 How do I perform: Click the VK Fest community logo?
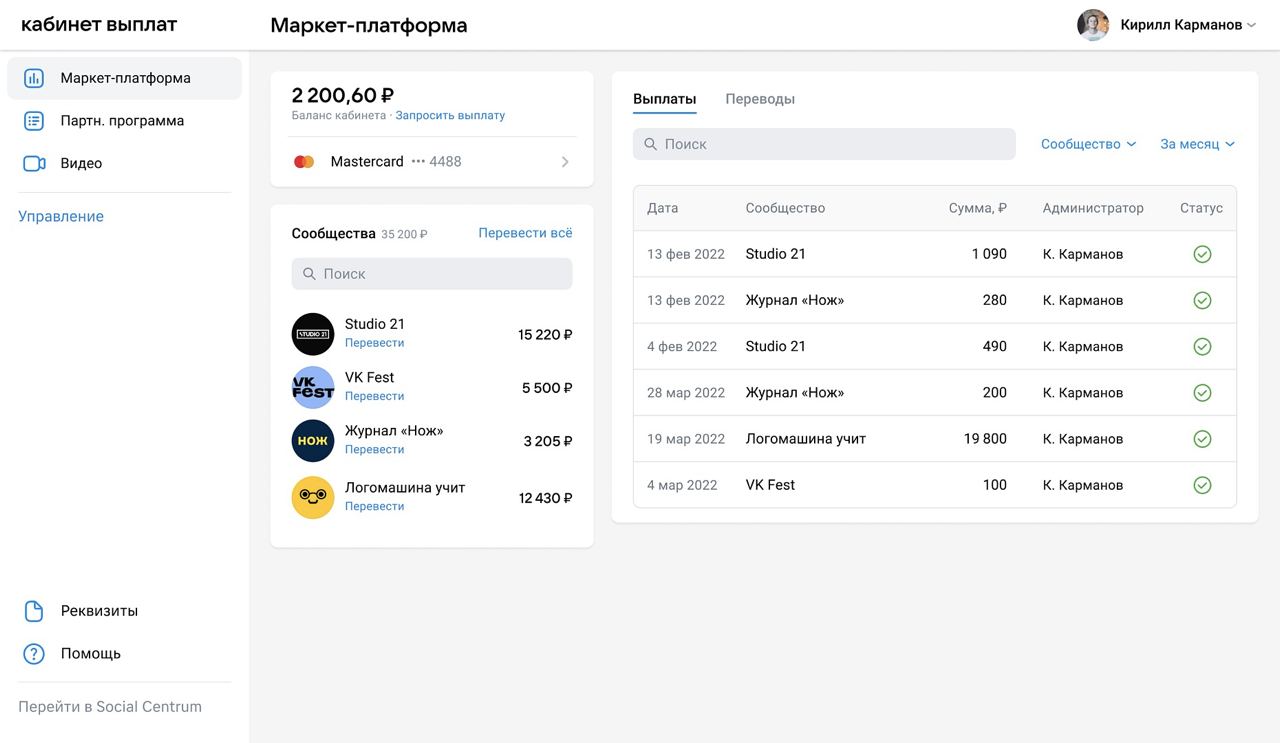click(312, 388)
